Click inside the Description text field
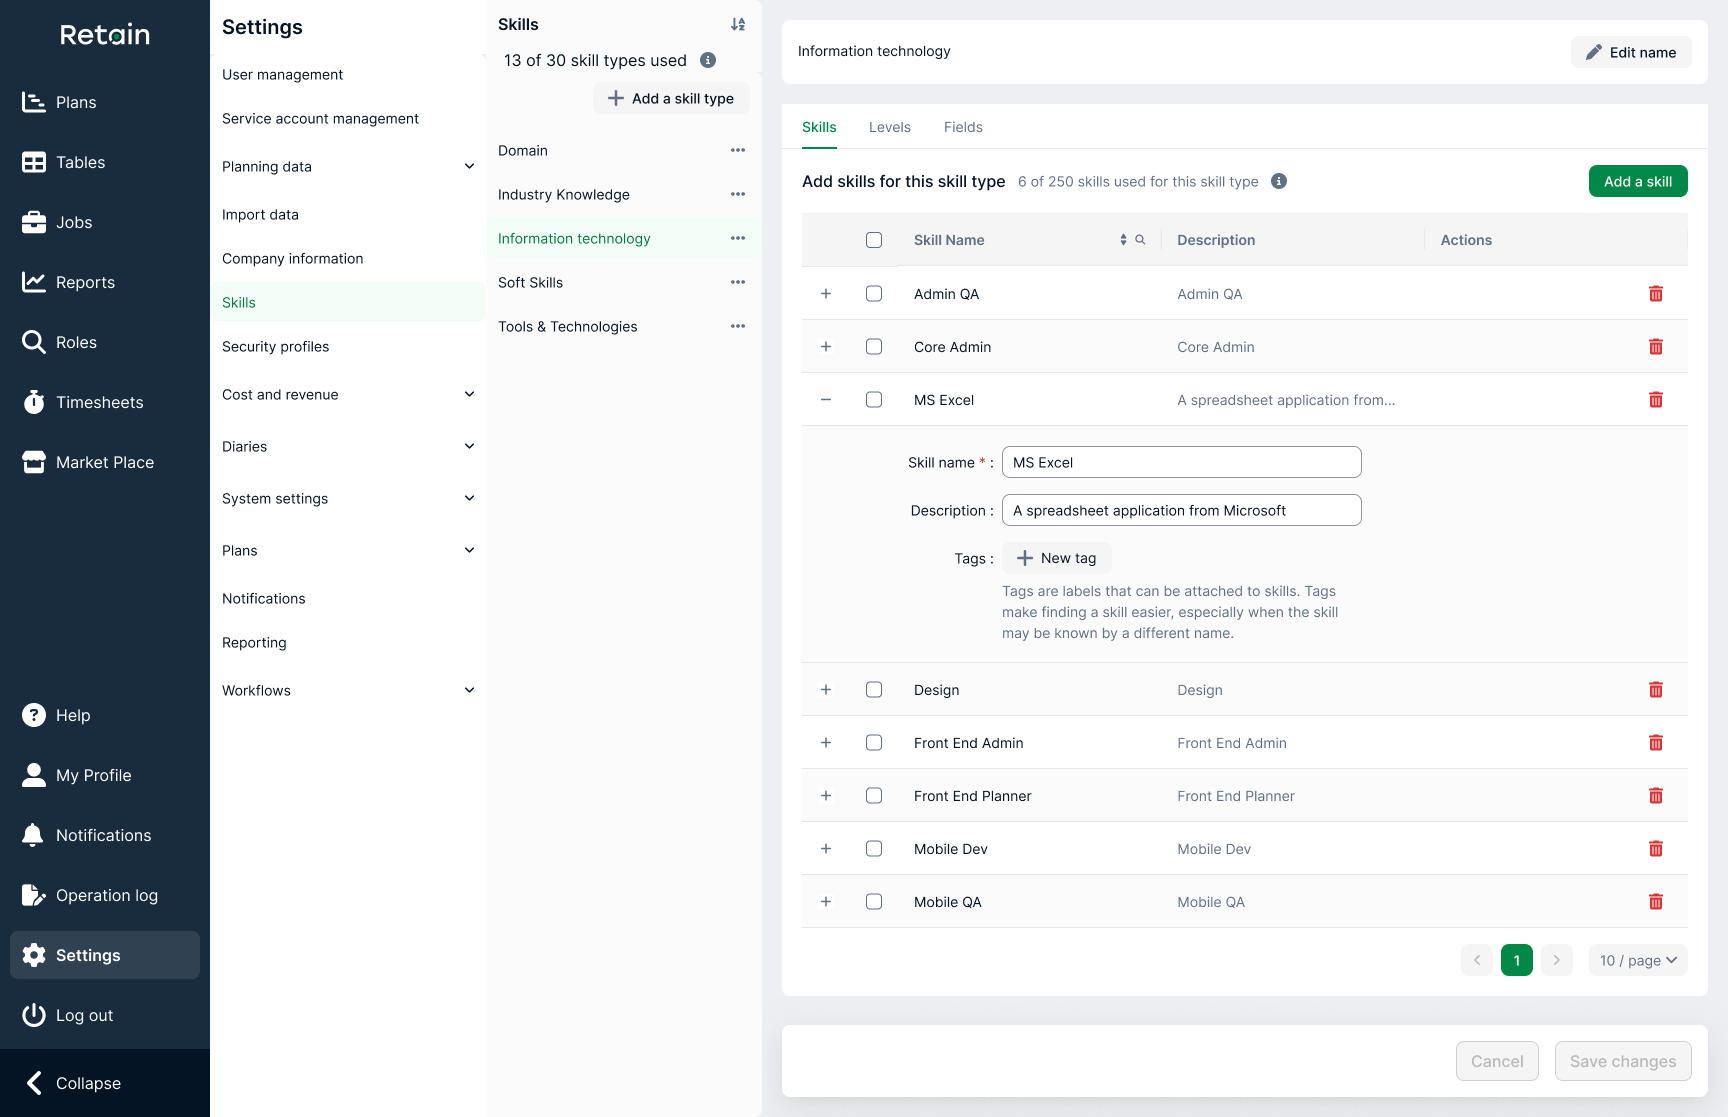1728x1117 pixels. 1181,510
